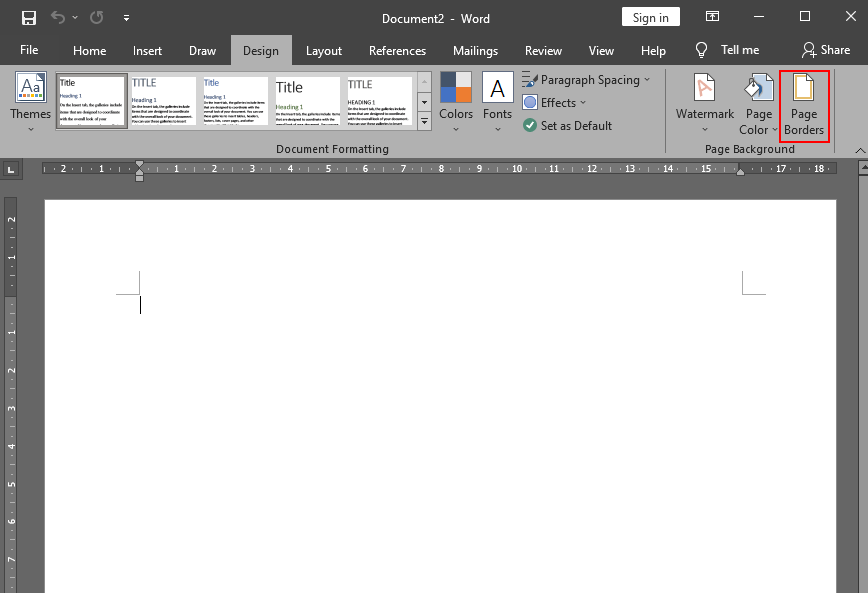The height and width of the screenshot is (593, 868).
Task: Open the style gallery More dropdown
Action: [424, 120]
